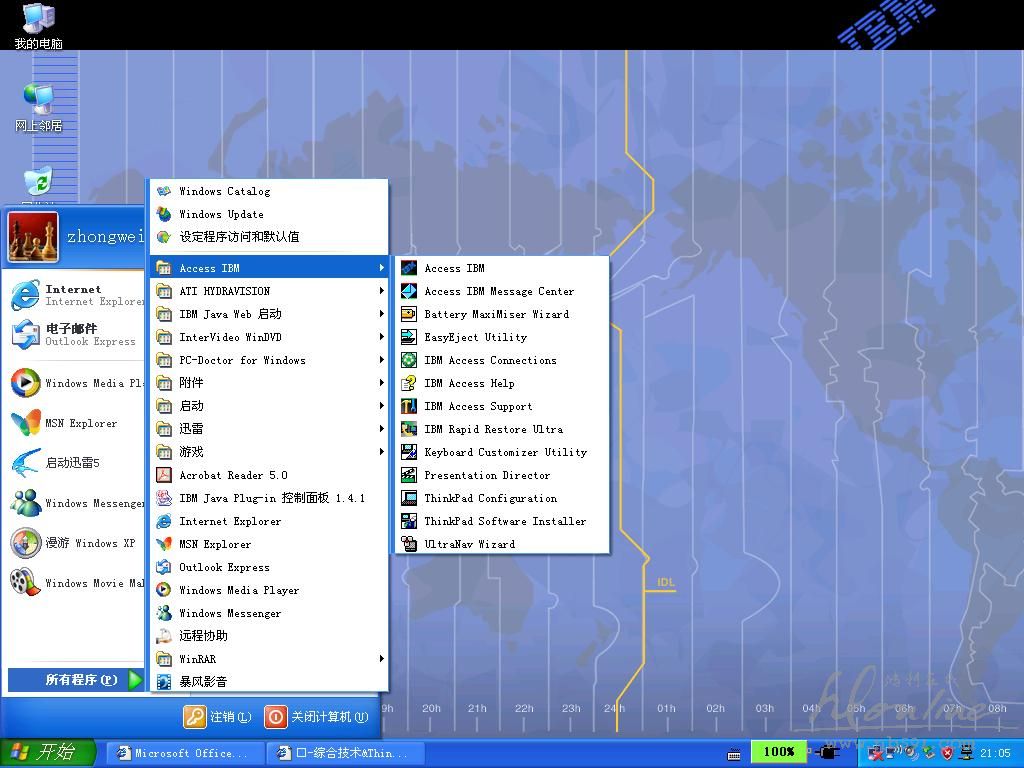Click the IBM Access Connections icon
1024x768 pixels.
(408, 360)
